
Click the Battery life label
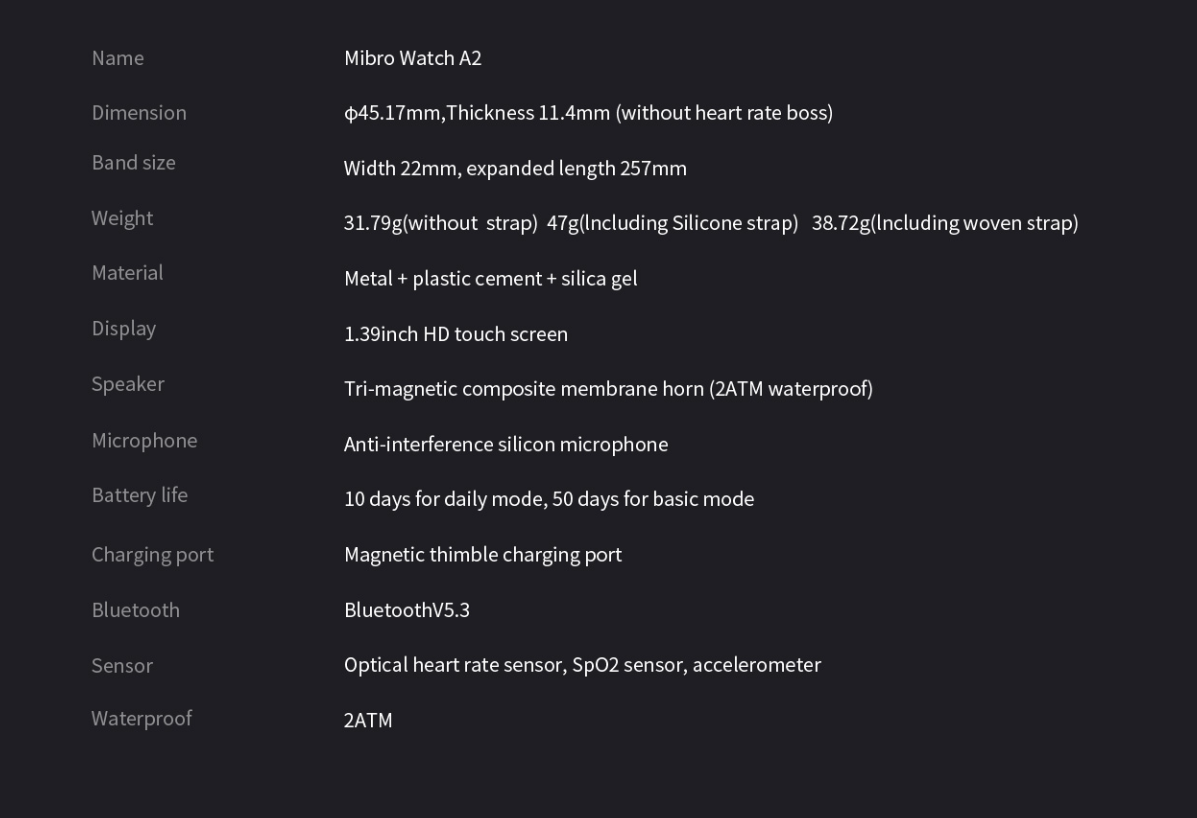click(x=140, y=495)
